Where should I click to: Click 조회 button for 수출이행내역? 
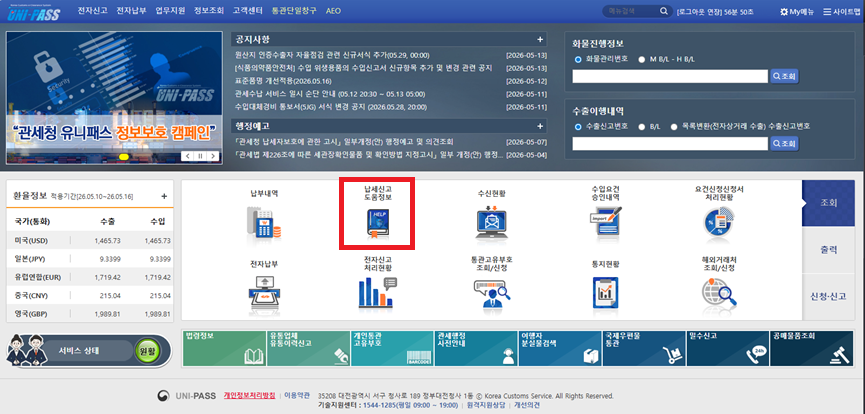tap(784, 144)
